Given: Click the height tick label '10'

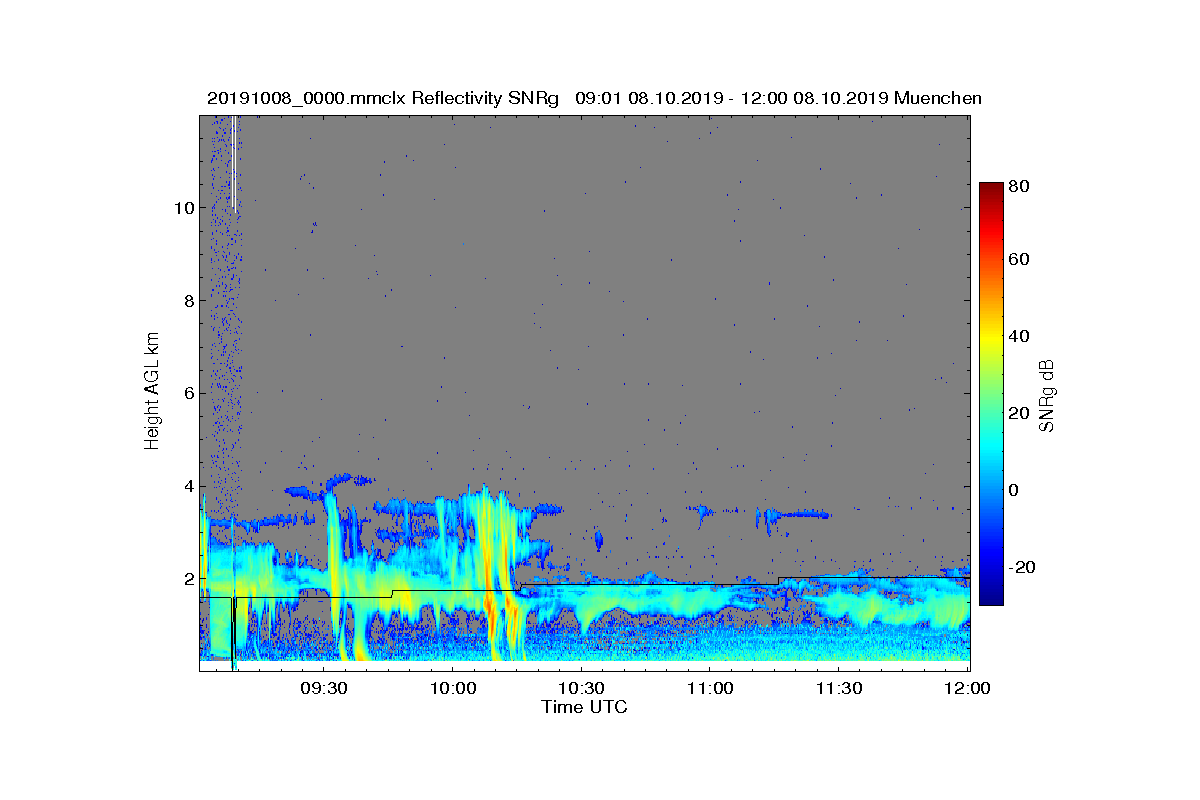Looking at the screenshot, I should [x=183, y=208].
